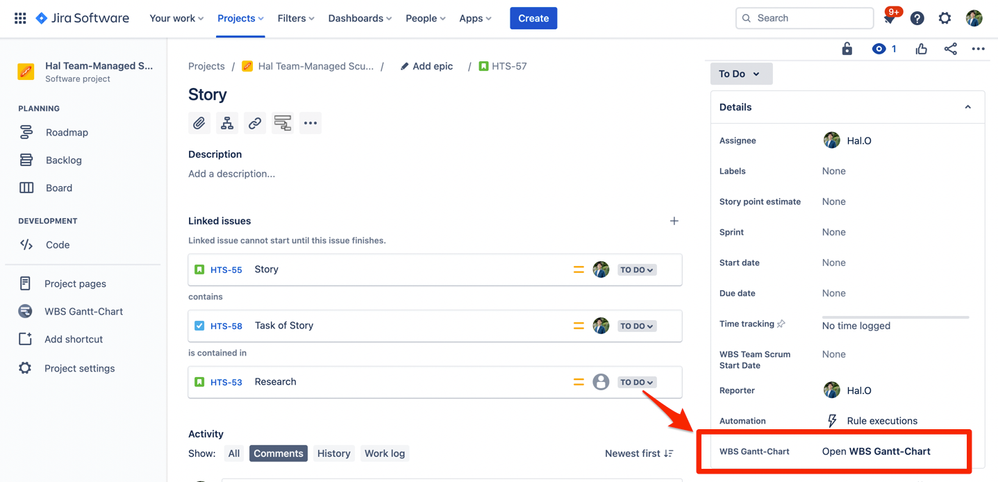Image resolution: width=998 pixels, height=482 pixels.
Task: Click the thumbs up vote icon
Action: click(921, 49)
